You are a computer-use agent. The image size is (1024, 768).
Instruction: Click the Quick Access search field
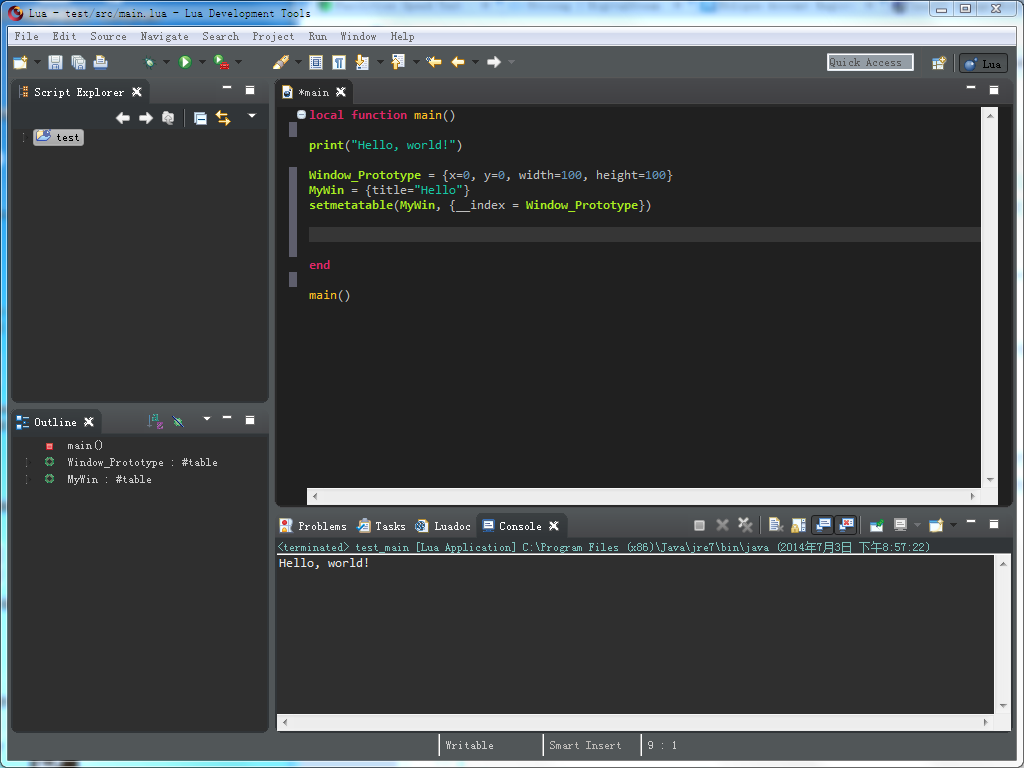870,62
